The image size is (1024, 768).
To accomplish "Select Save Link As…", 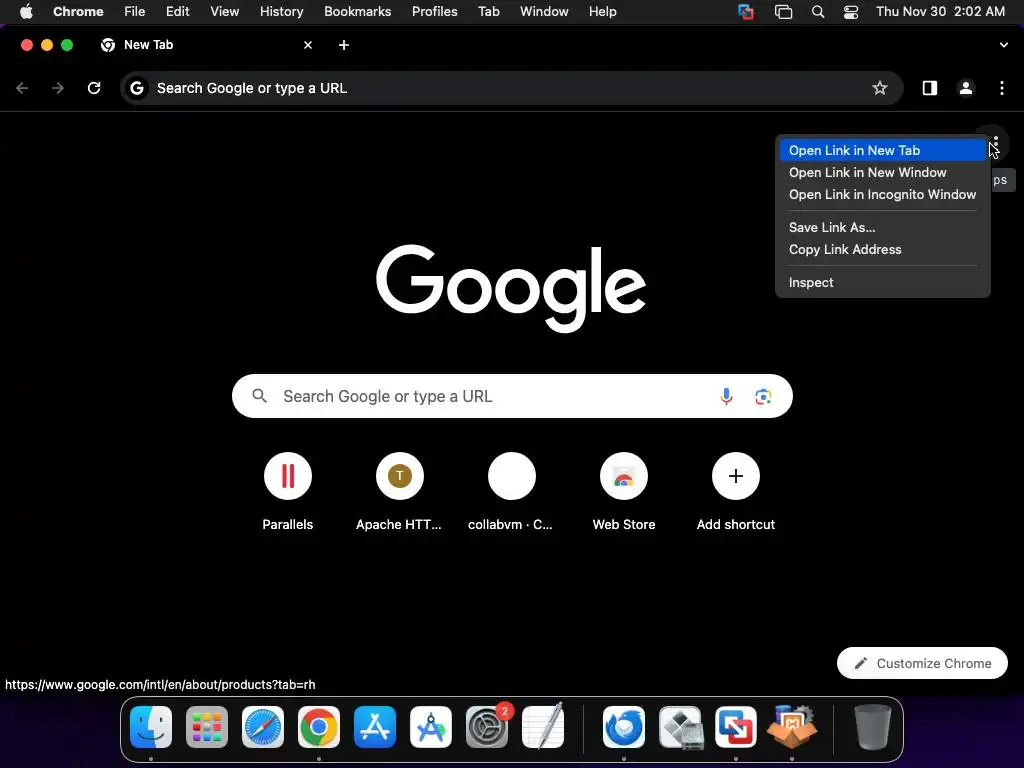I will [882, 227].
